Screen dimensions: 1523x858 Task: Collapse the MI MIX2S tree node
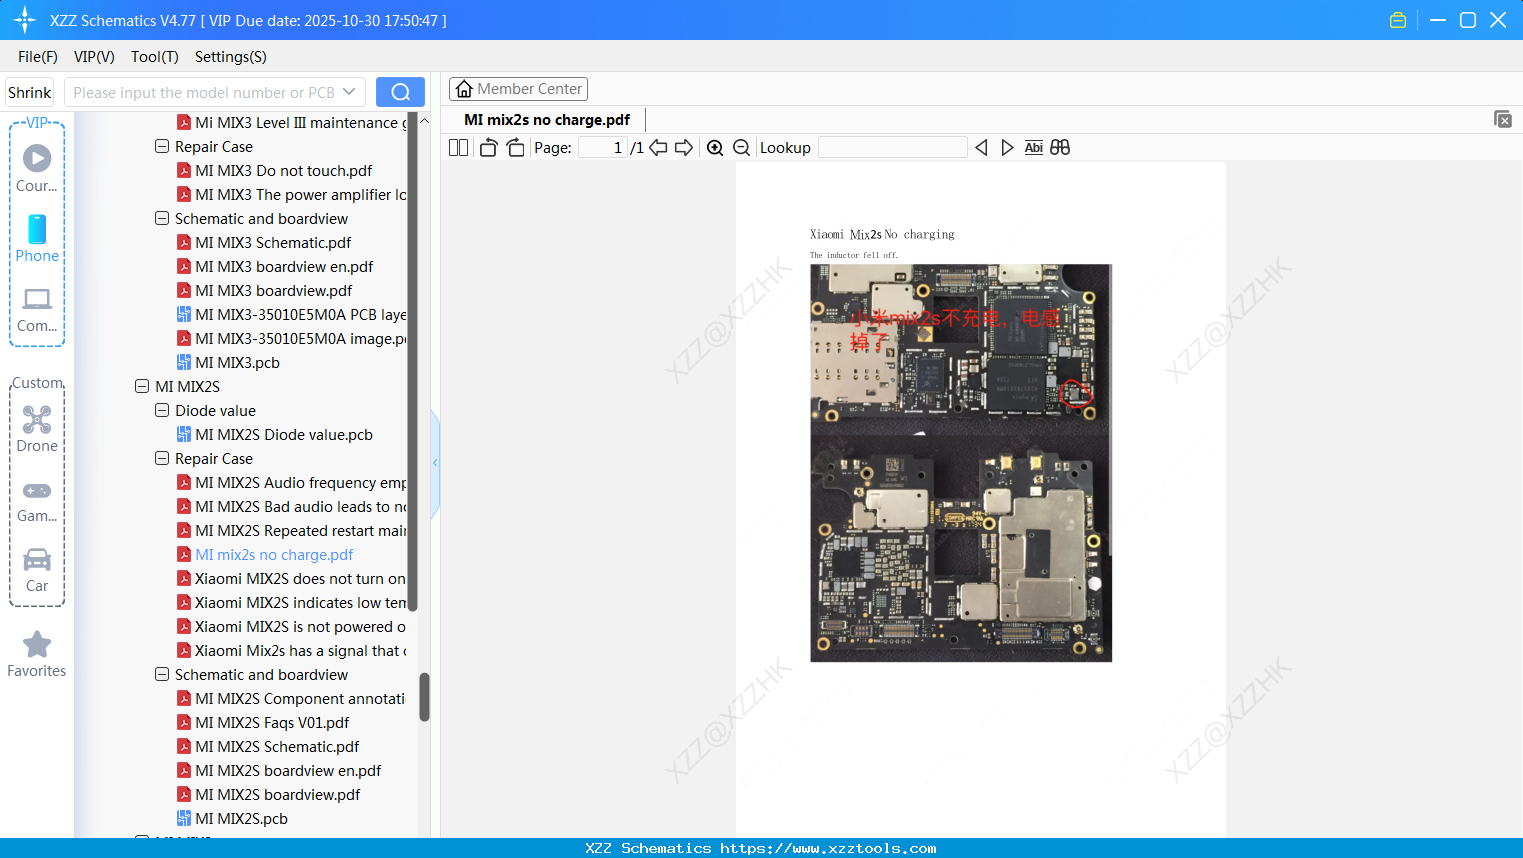click(x=142, y=387)
